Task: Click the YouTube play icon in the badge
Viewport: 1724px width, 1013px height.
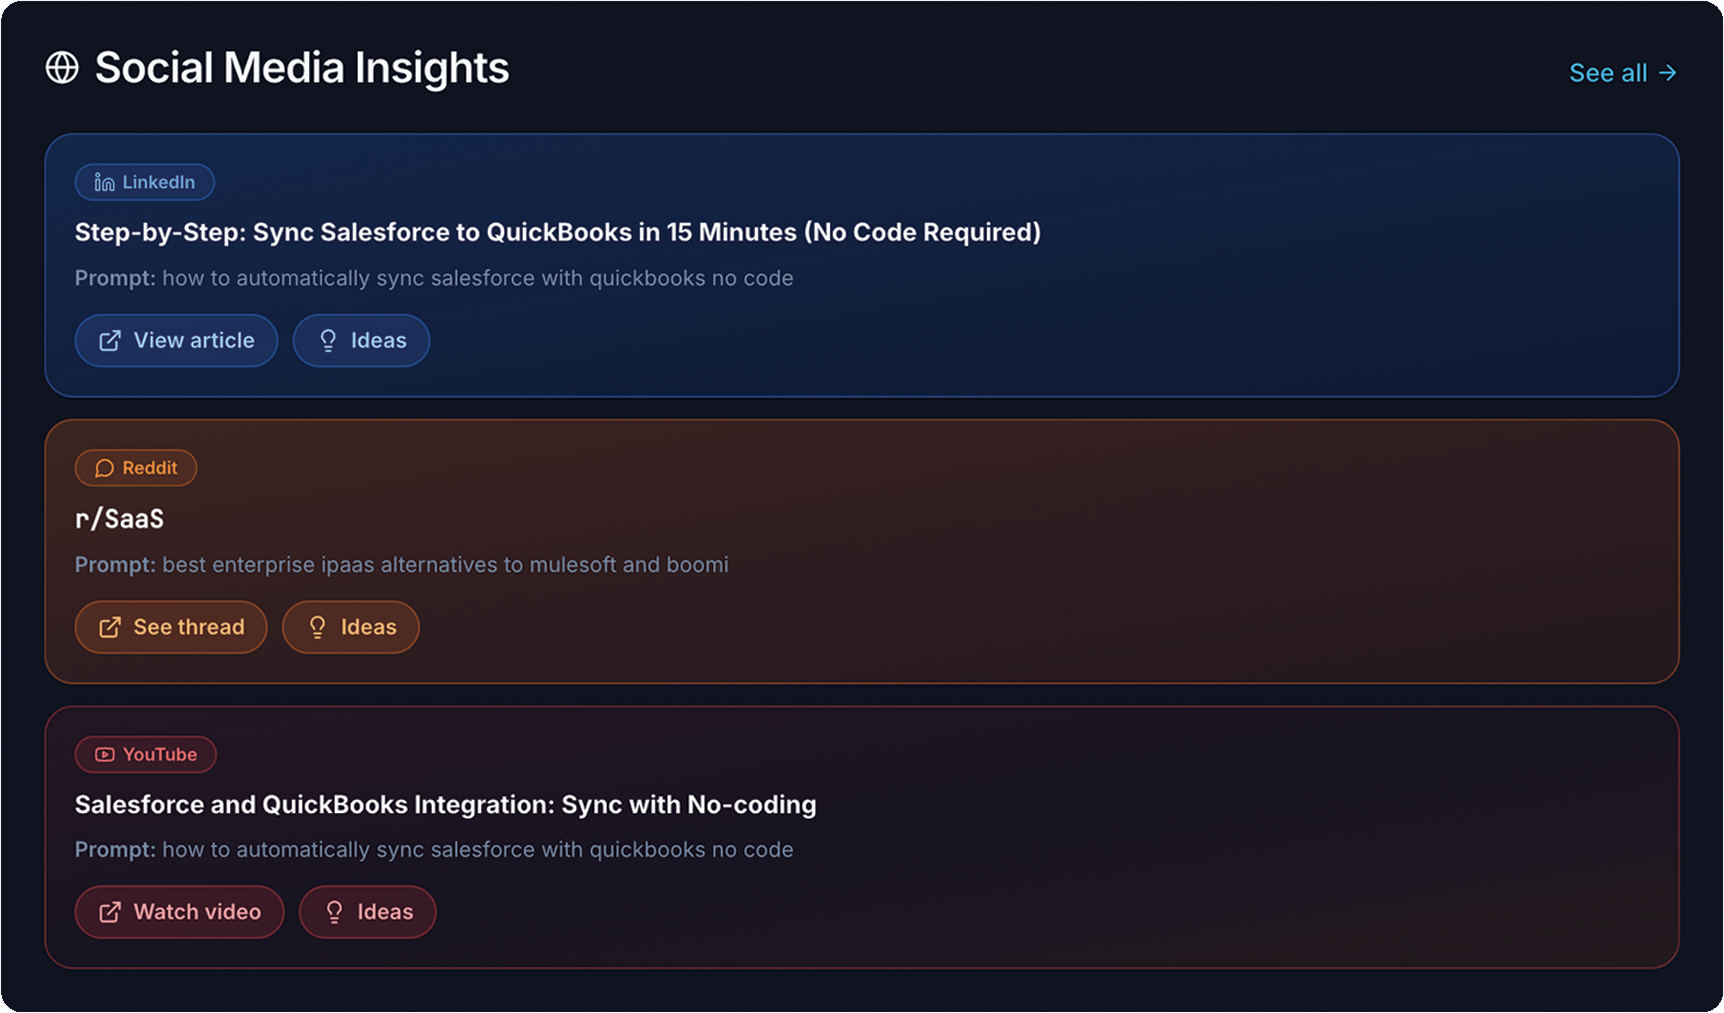Action: [x=104, y=754]
